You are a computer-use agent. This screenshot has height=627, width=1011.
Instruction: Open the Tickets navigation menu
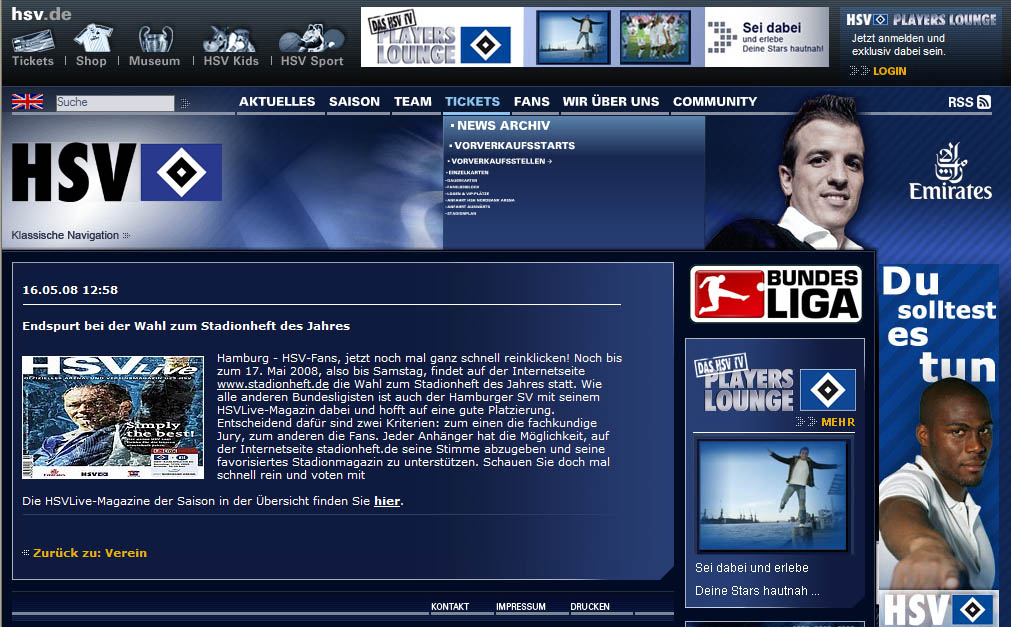472,101
